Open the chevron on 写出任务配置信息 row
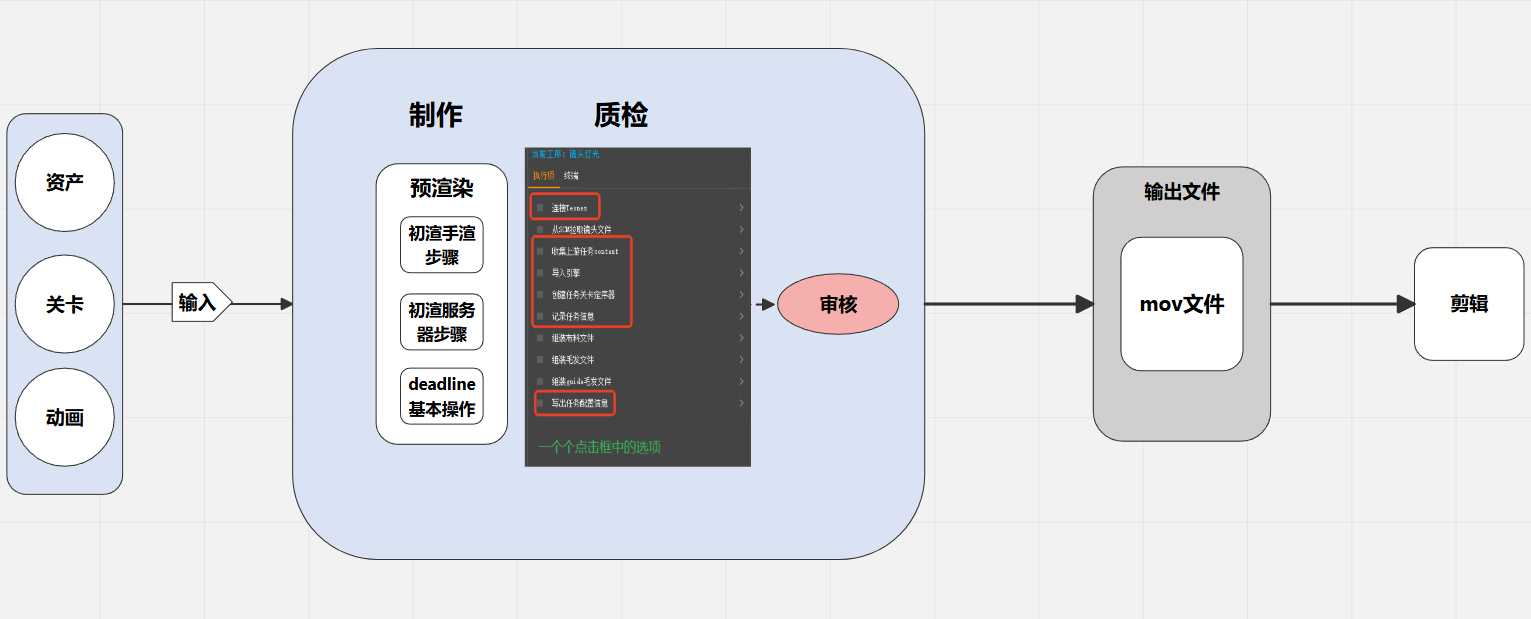Viewport: 1531px width, 619px height. click(742, 403)
